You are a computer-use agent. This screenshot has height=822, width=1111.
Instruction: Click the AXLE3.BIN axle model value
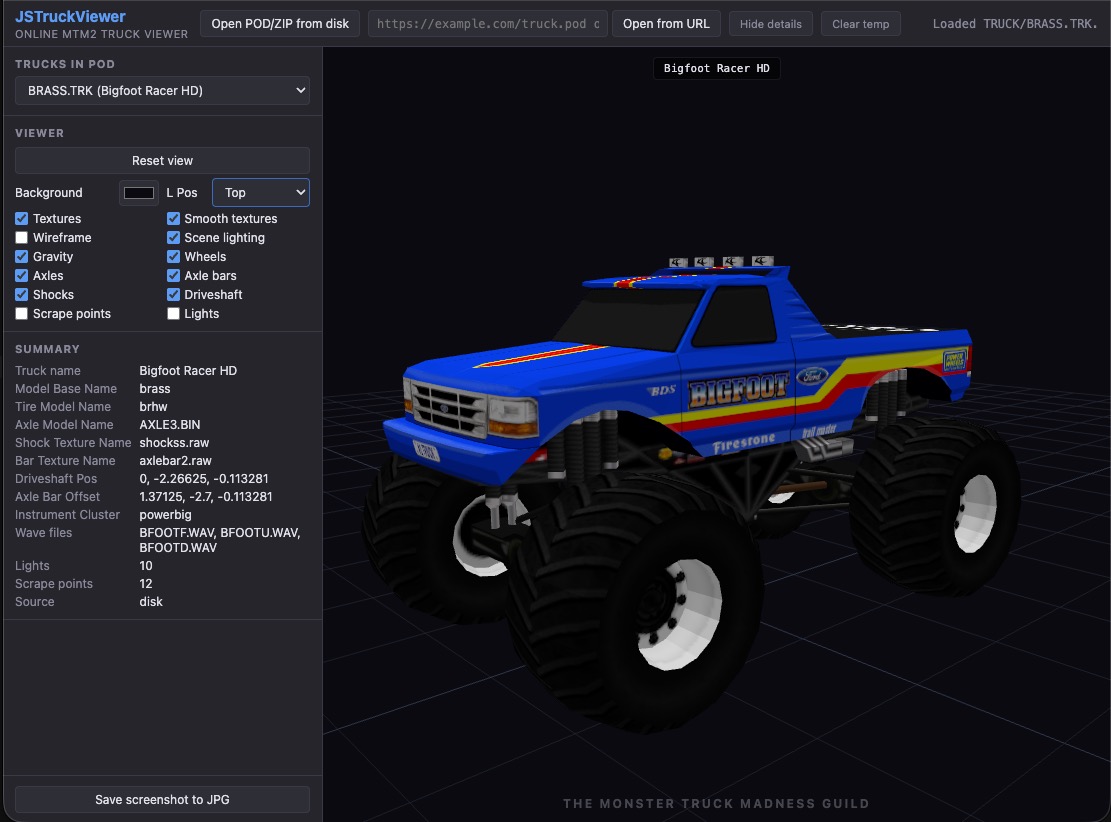coord(169,424)
